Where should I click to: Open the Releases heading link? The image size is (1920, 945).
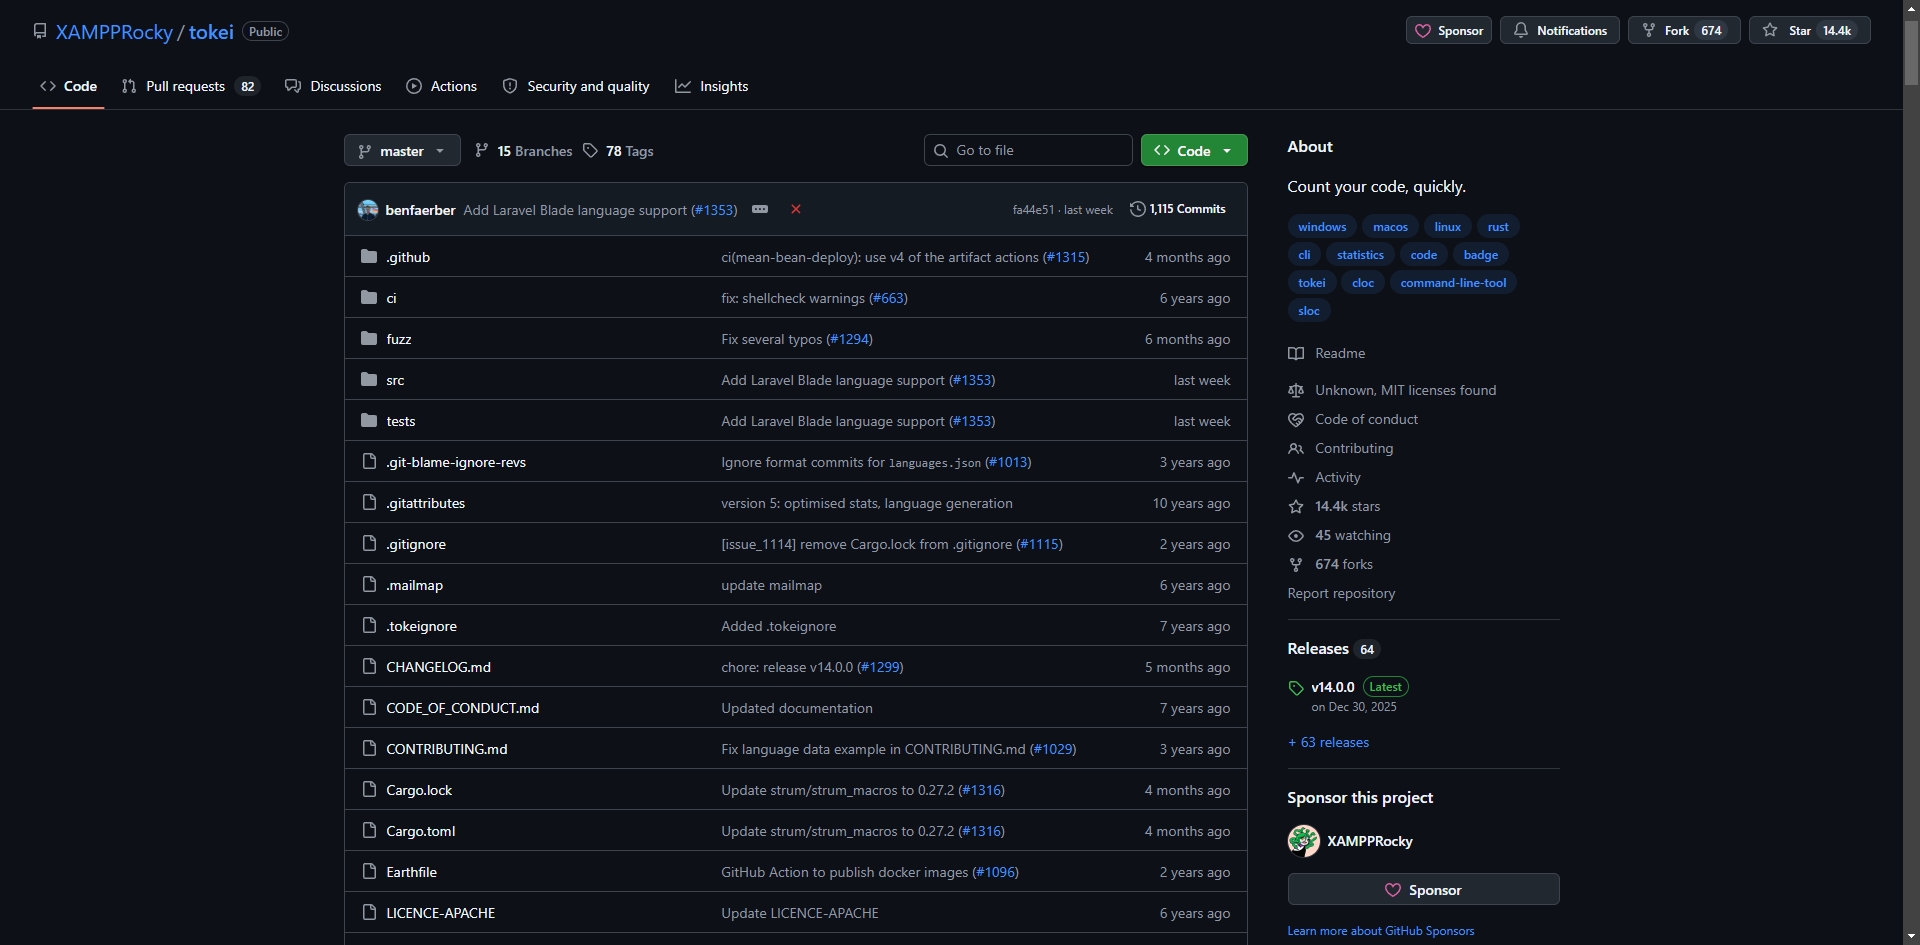[1318, 649]
